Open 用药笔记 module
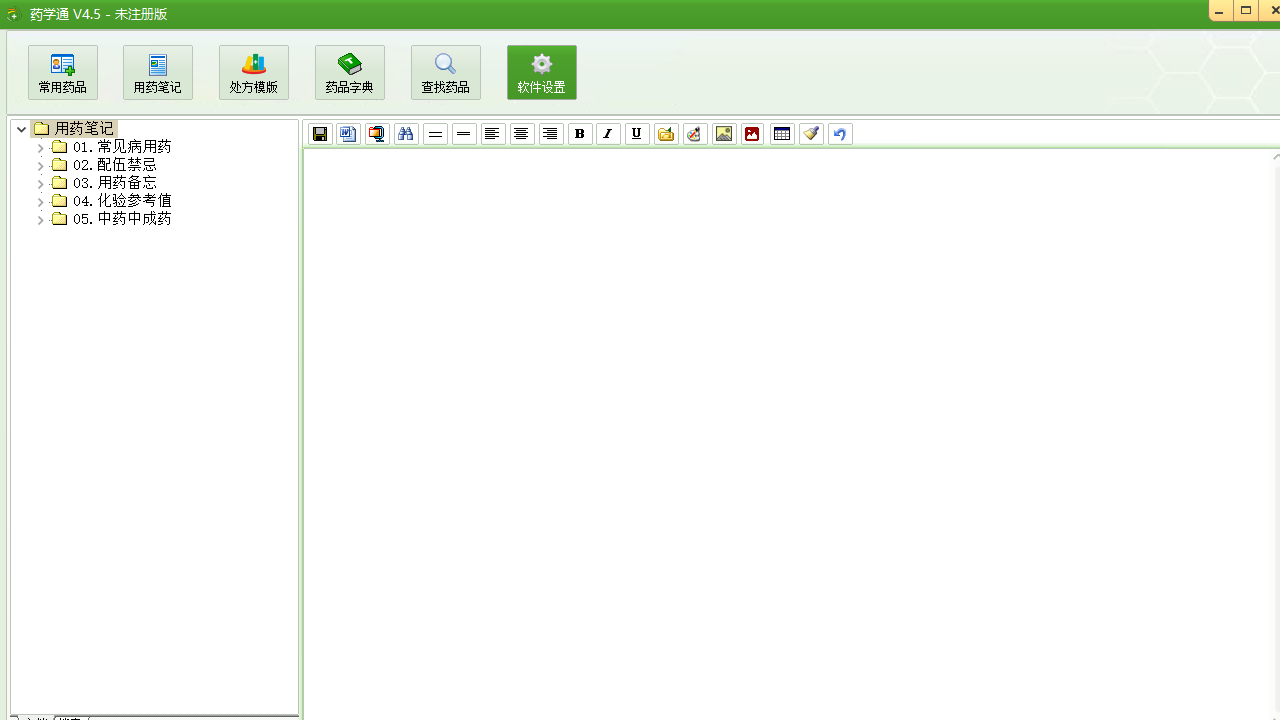The width and height of the screenshot is (1280, 720). (158, 72)
